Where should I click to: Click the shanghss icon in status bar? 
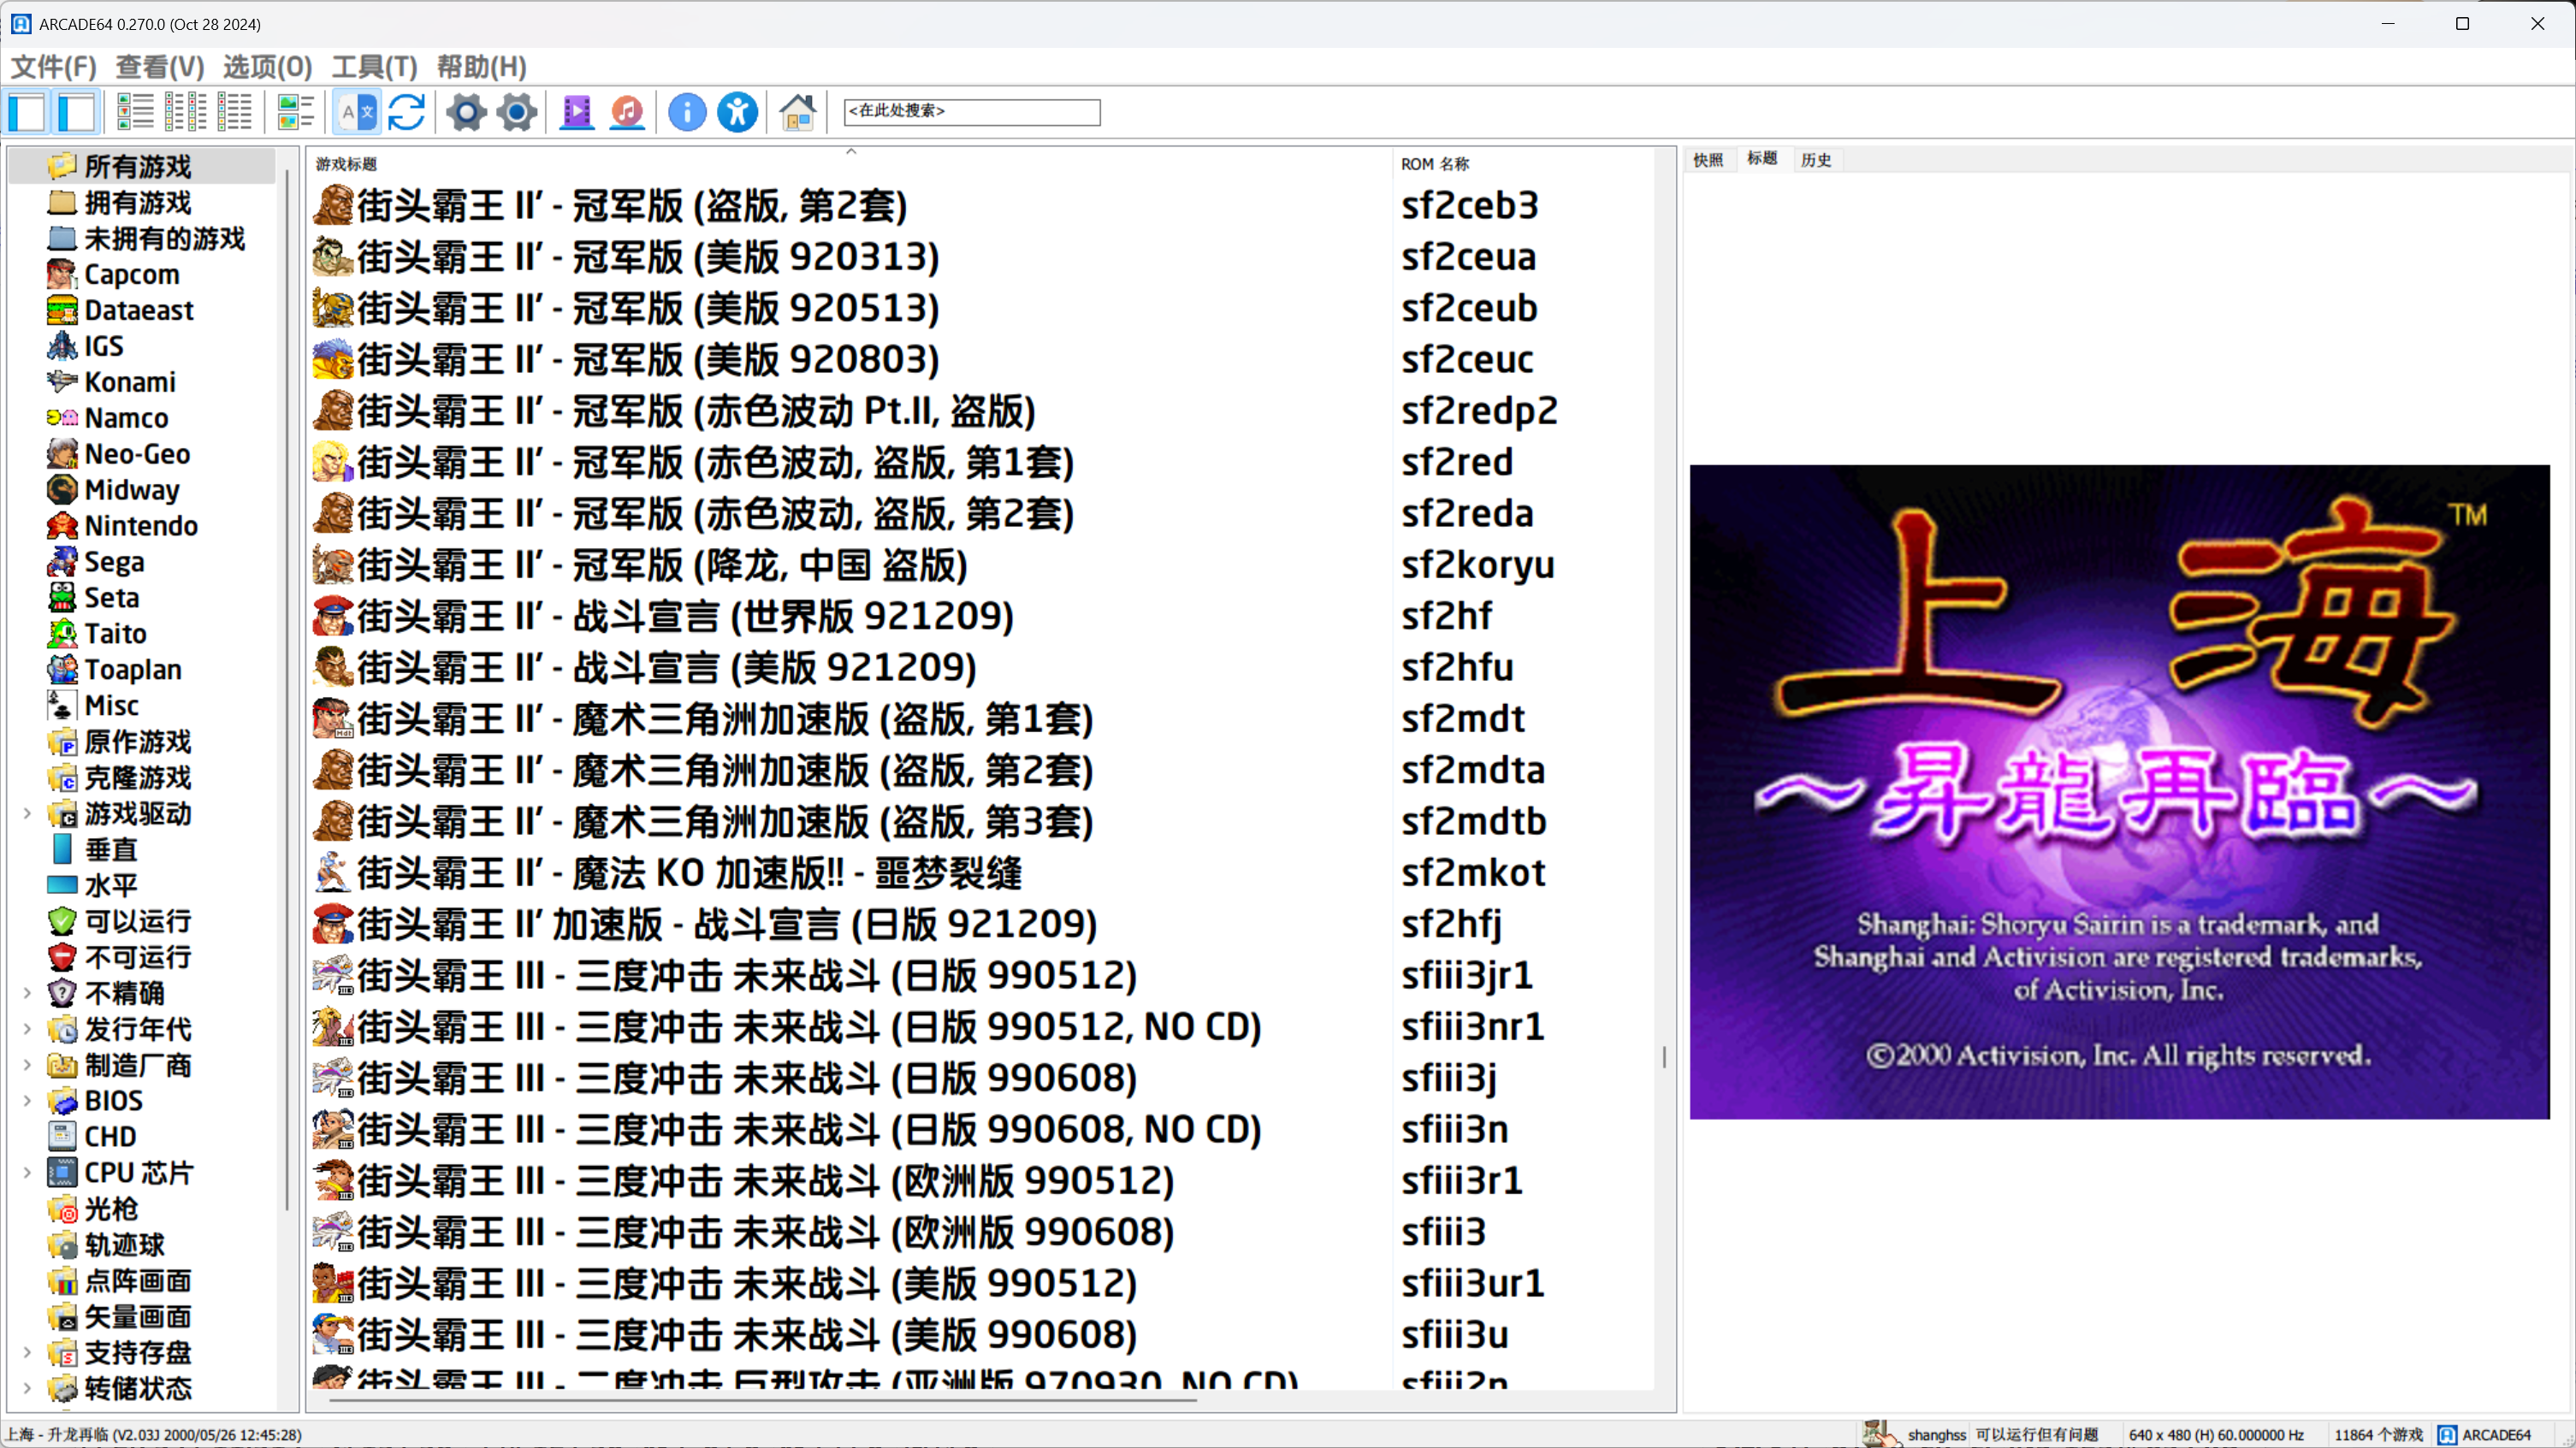1880,1434
